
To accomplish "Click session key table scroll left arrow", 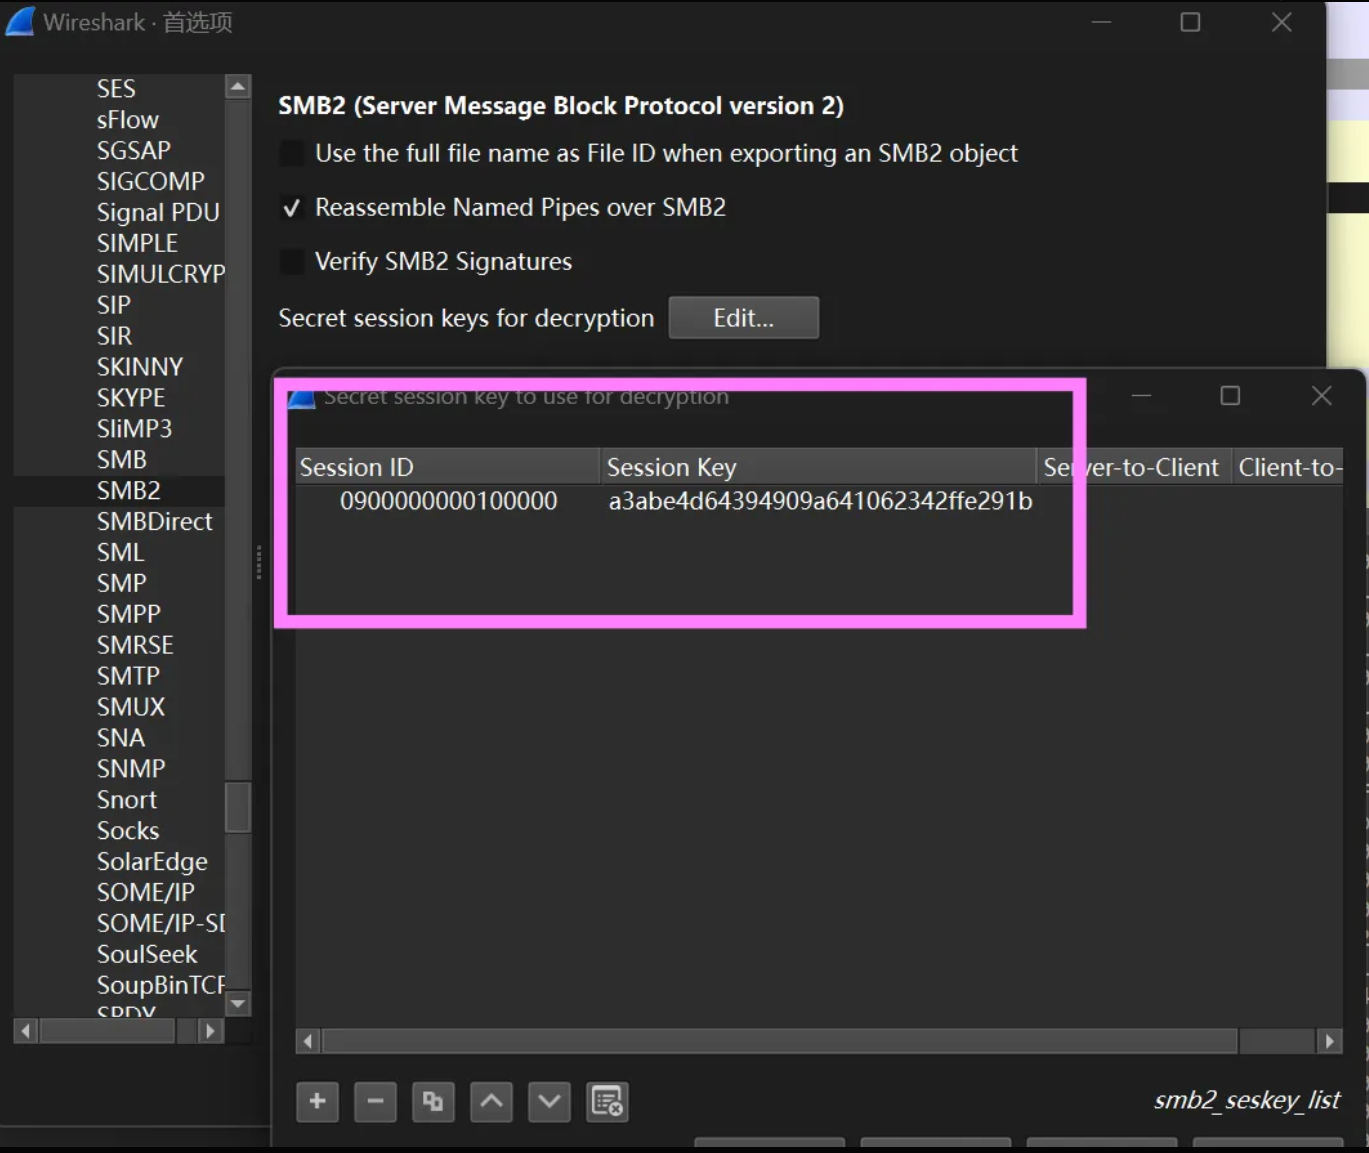I will pyautogui.click(x=308, y=1041).
